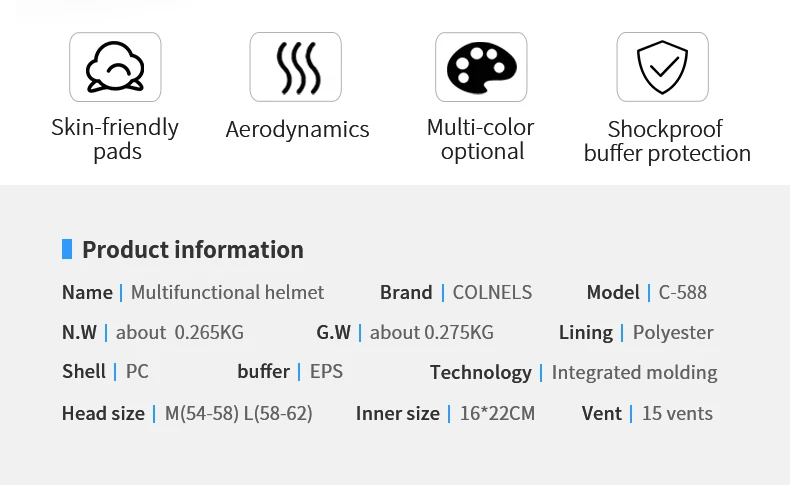Click the aerodynamics wavy lines icon
Image resolution: width=790 pixels, height=488 pixels.
point(296,67)
